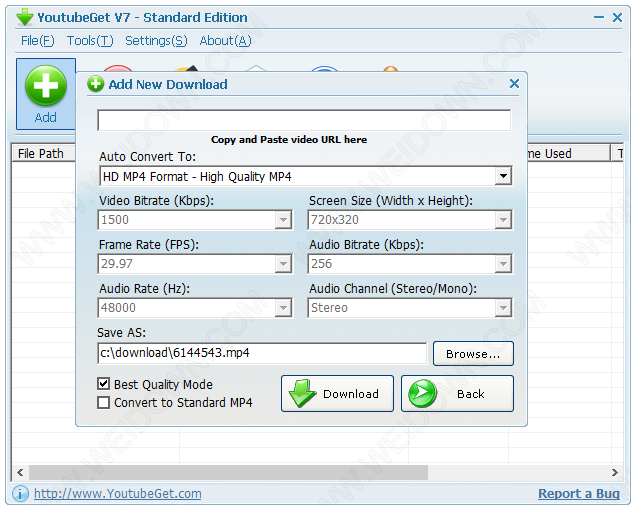Check Convert to Standard MP4 option
631x505 pixels.
pos(103,402)
